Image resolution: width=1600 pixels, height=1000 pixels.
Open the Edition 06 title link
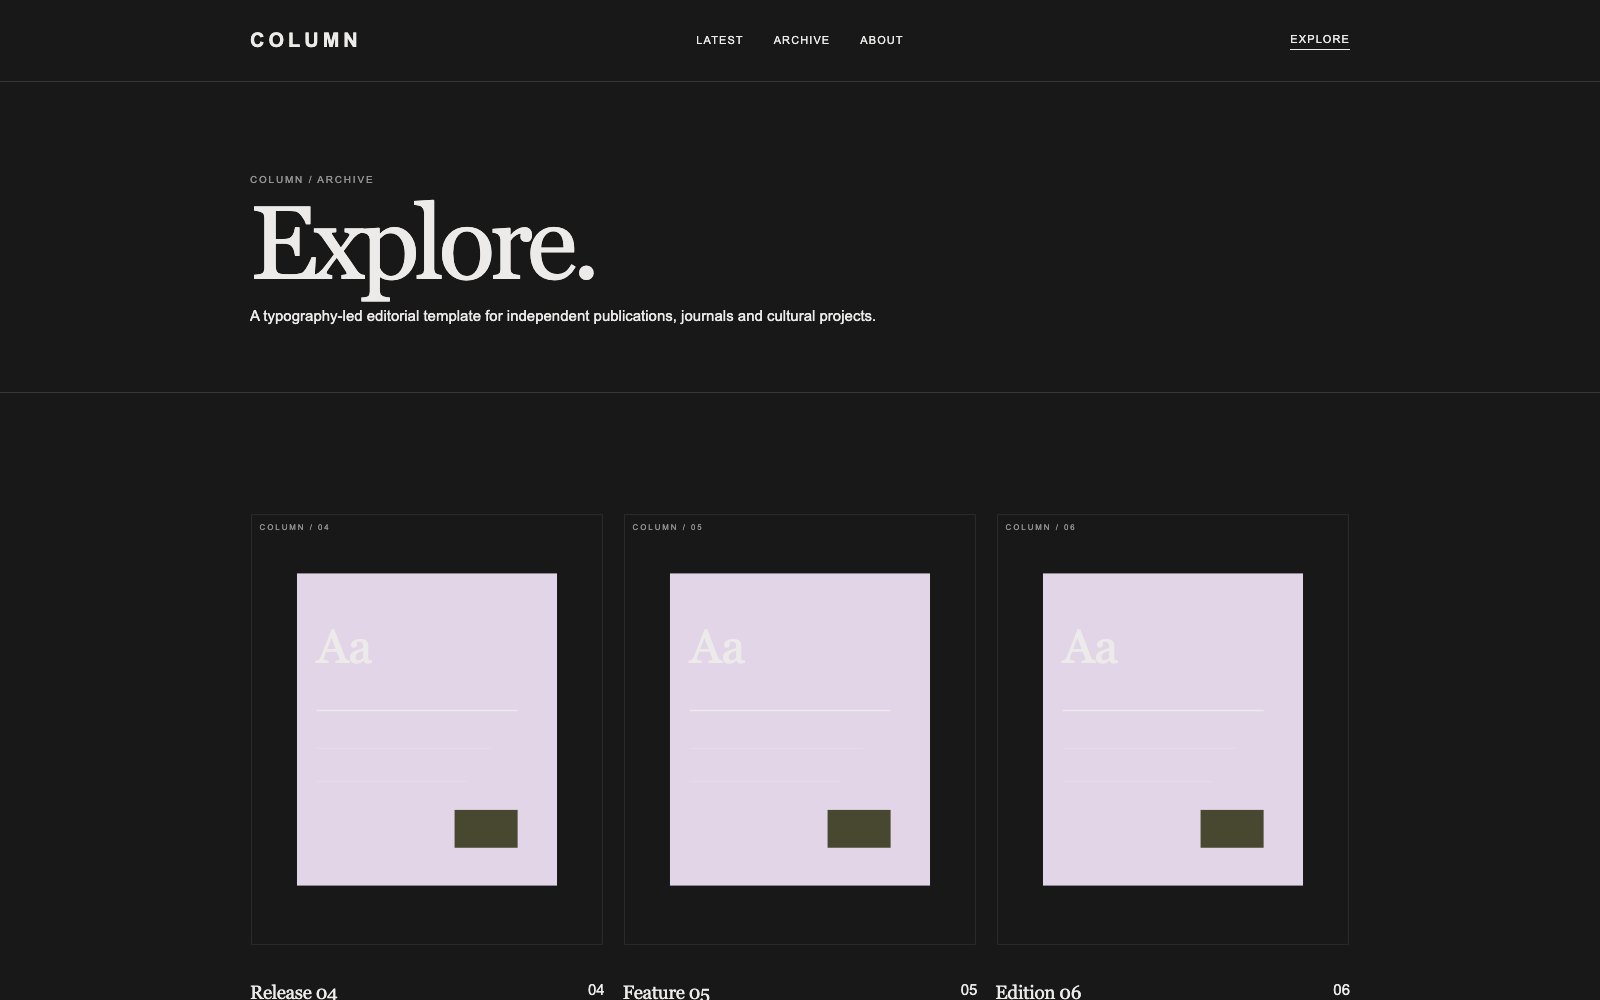(x=1038, y=991)
